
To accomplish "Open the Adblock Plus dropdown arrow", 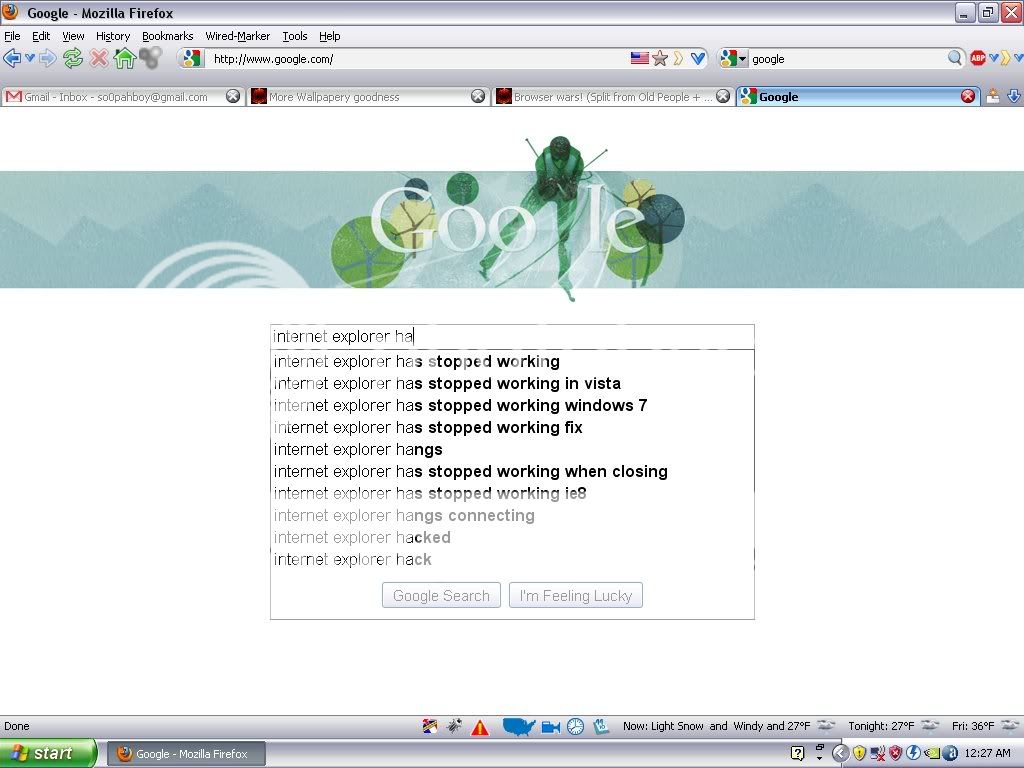I will click(x=993, y=58).
